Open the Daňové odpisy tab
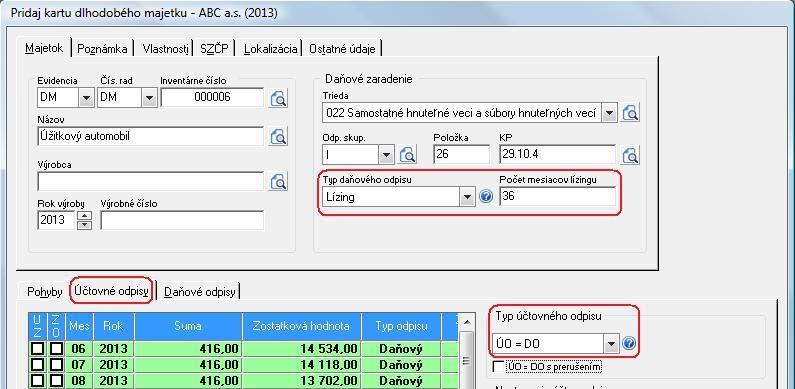The width and height of the screenshot is (795, 389). [x=200, y=292]
